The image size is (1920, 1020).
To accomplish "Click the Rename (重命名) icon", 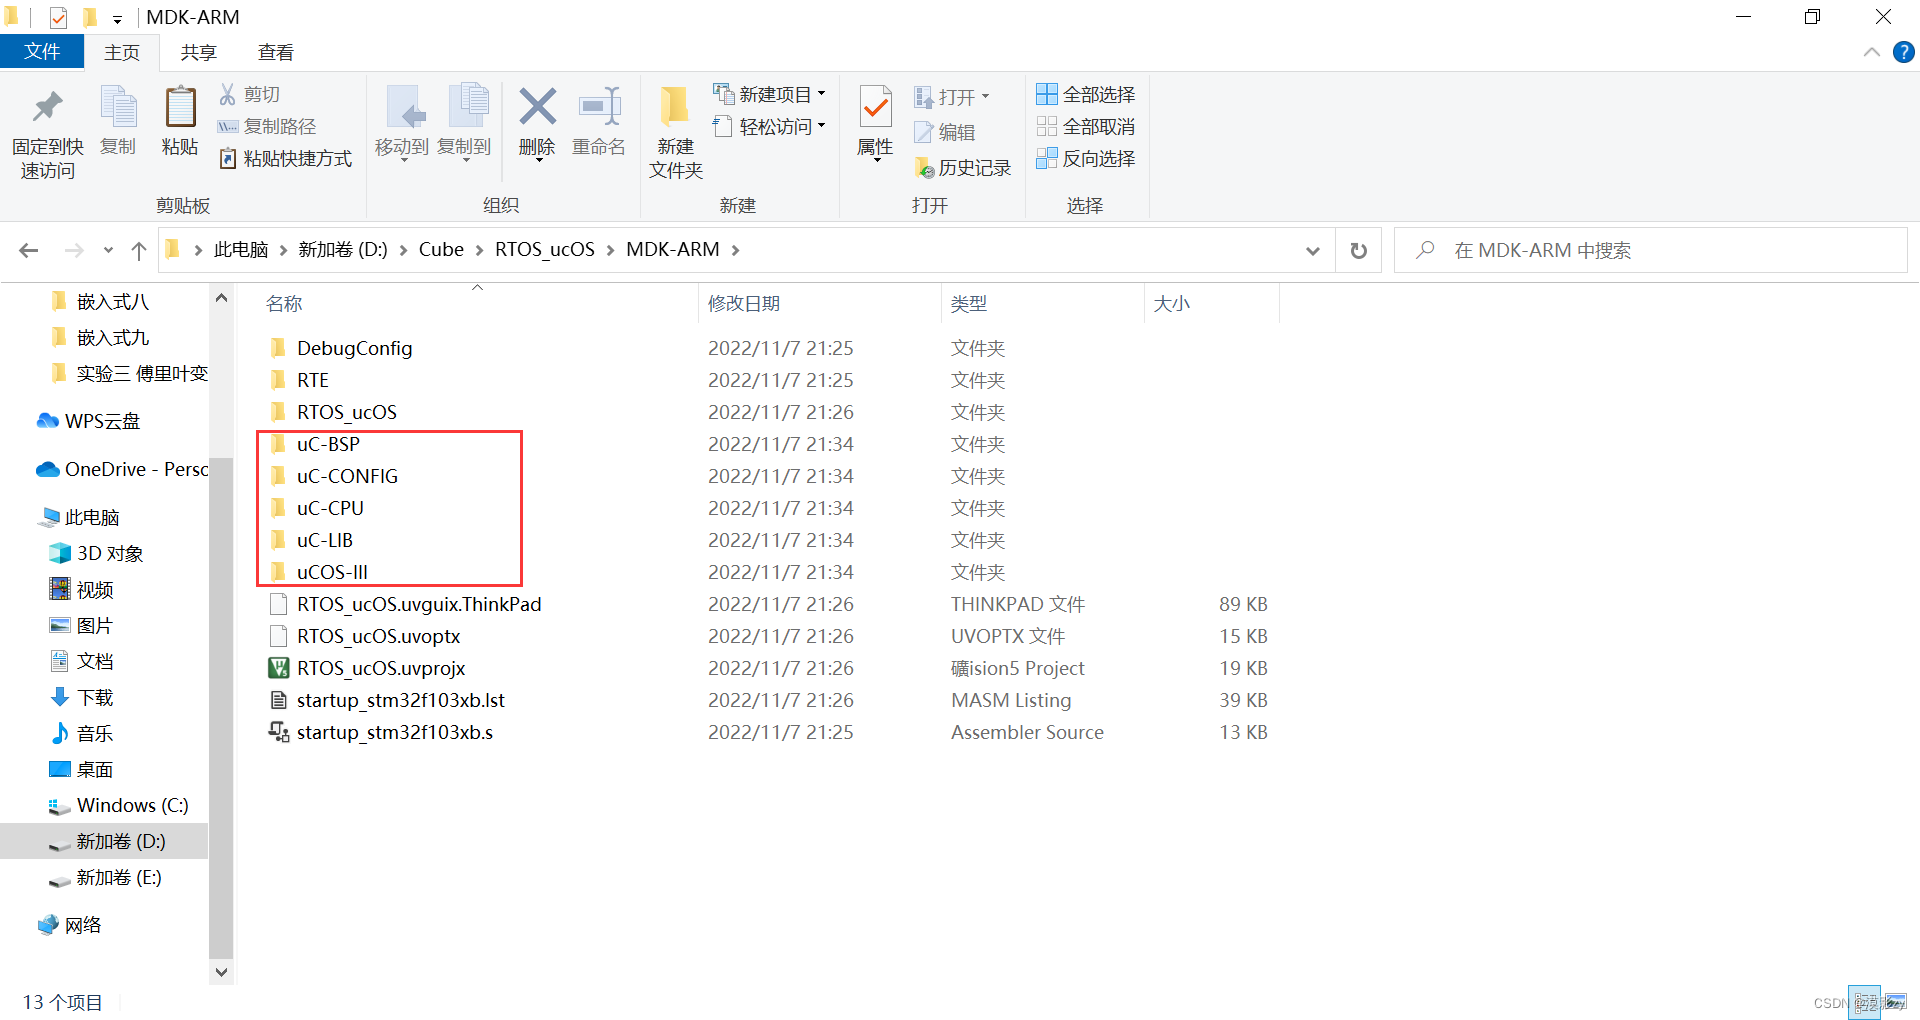I will [599, 107].
